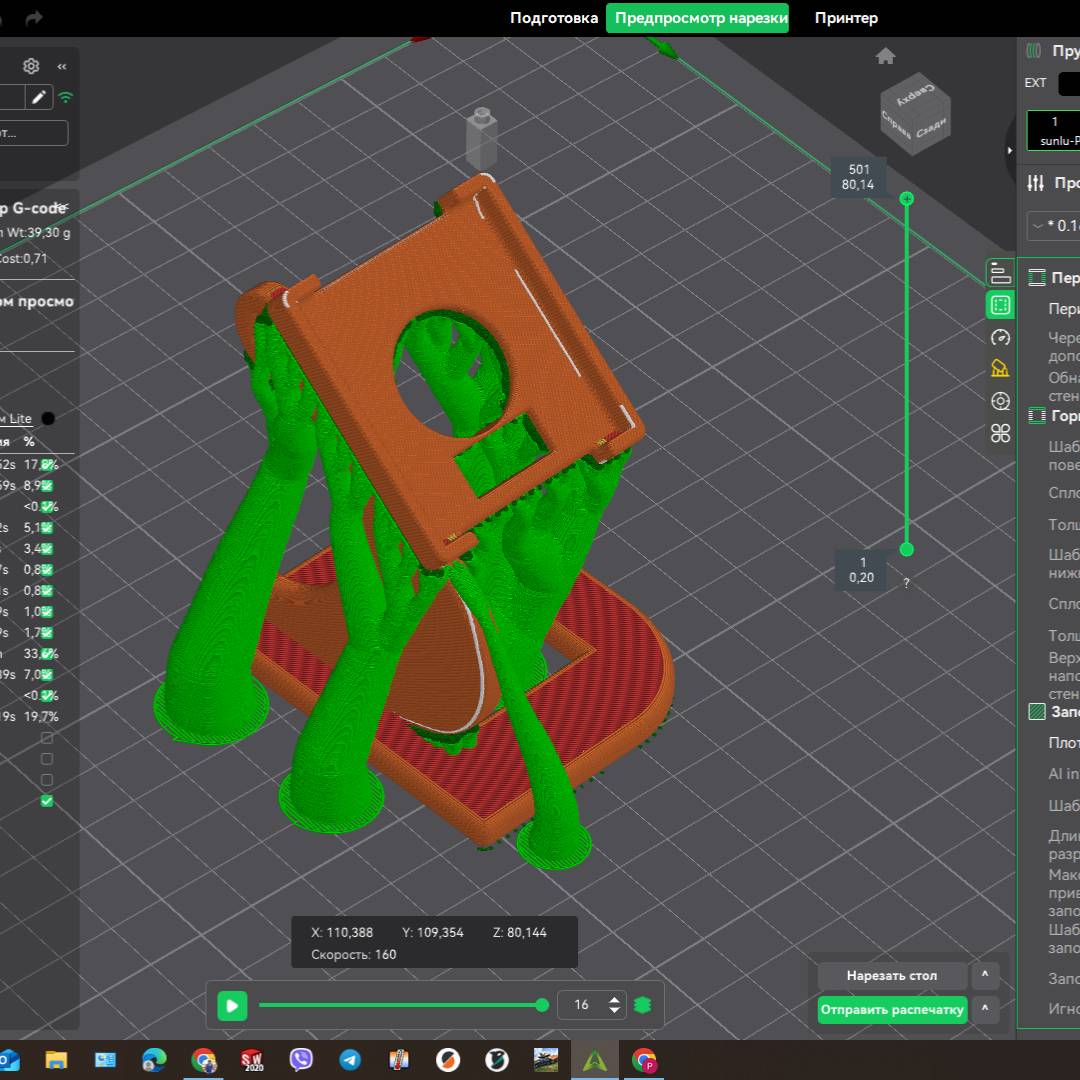Click the horizontal playback progress slider track
Viewport: 1080px width, 1080px height.
click(x=400, y=1005)
